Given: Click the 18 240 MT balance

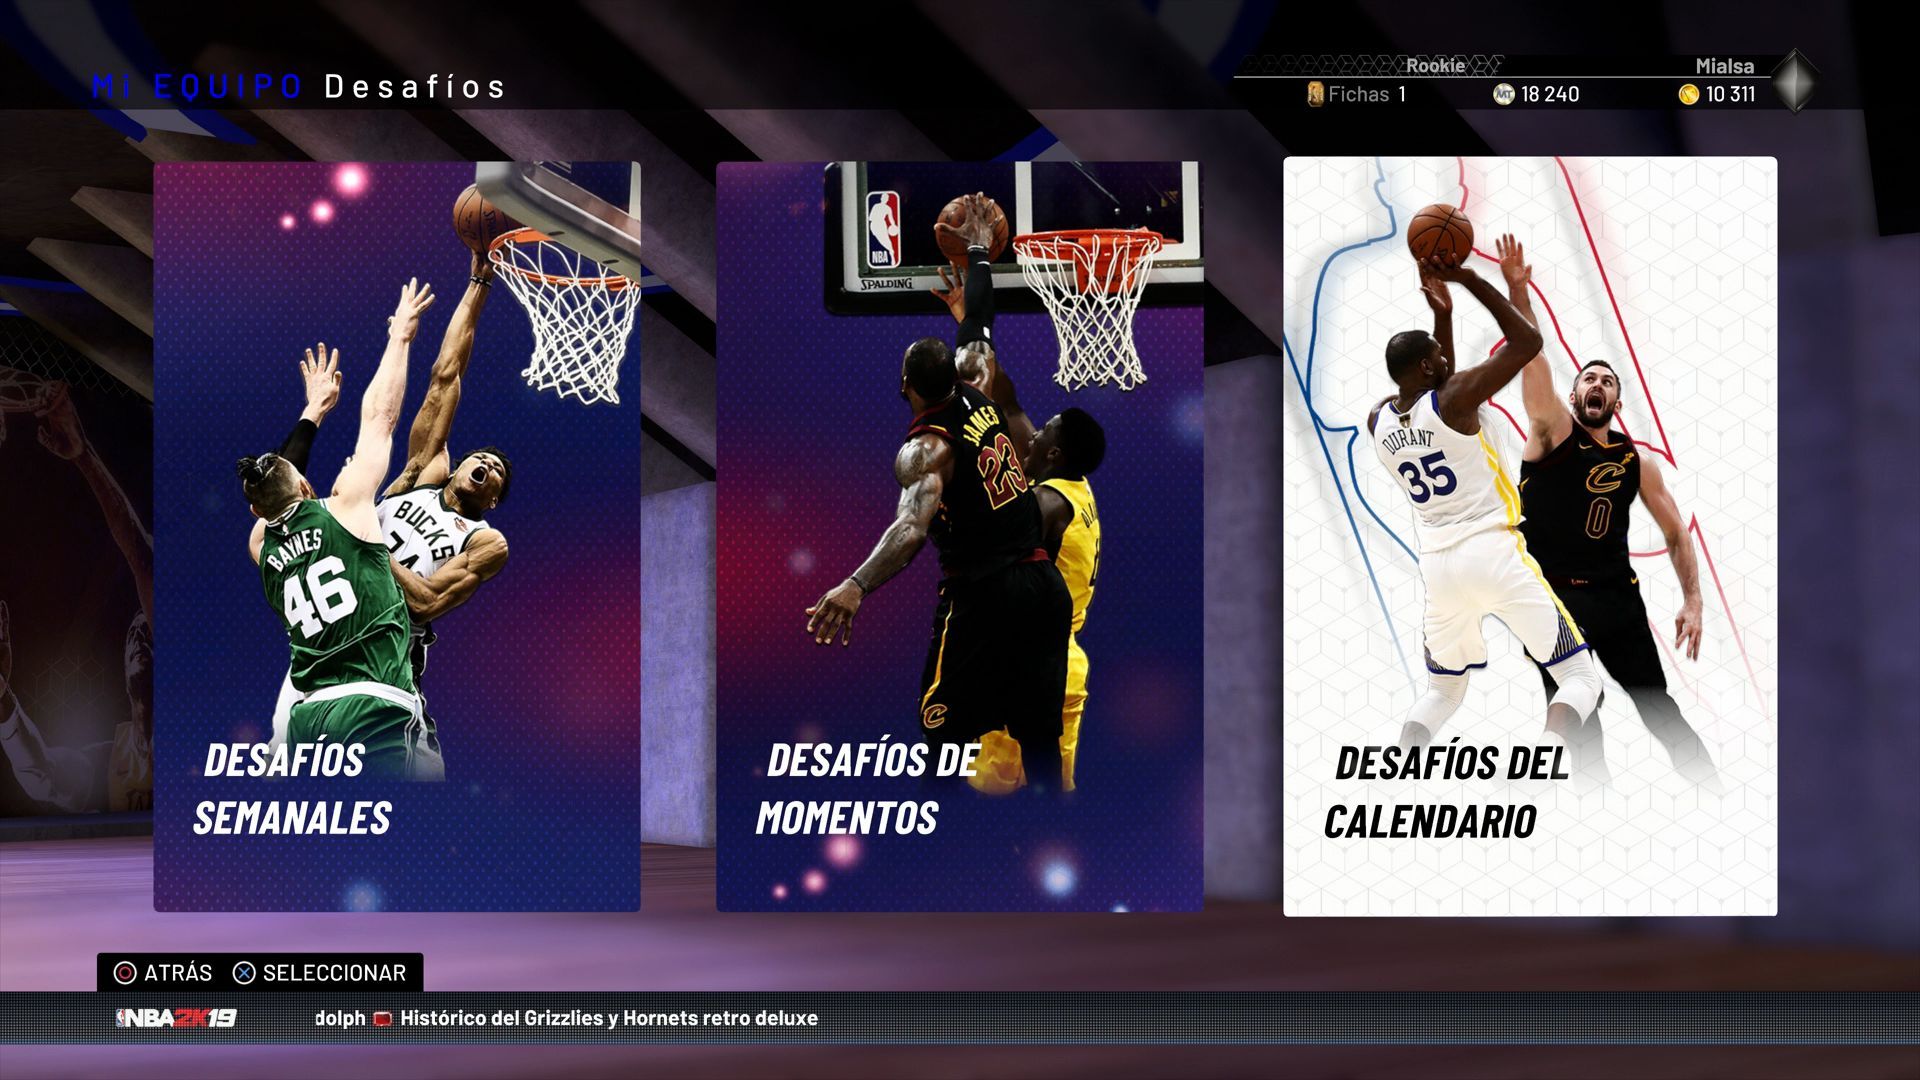Looking at the screenshot, I should click(x=1550, y=94).
